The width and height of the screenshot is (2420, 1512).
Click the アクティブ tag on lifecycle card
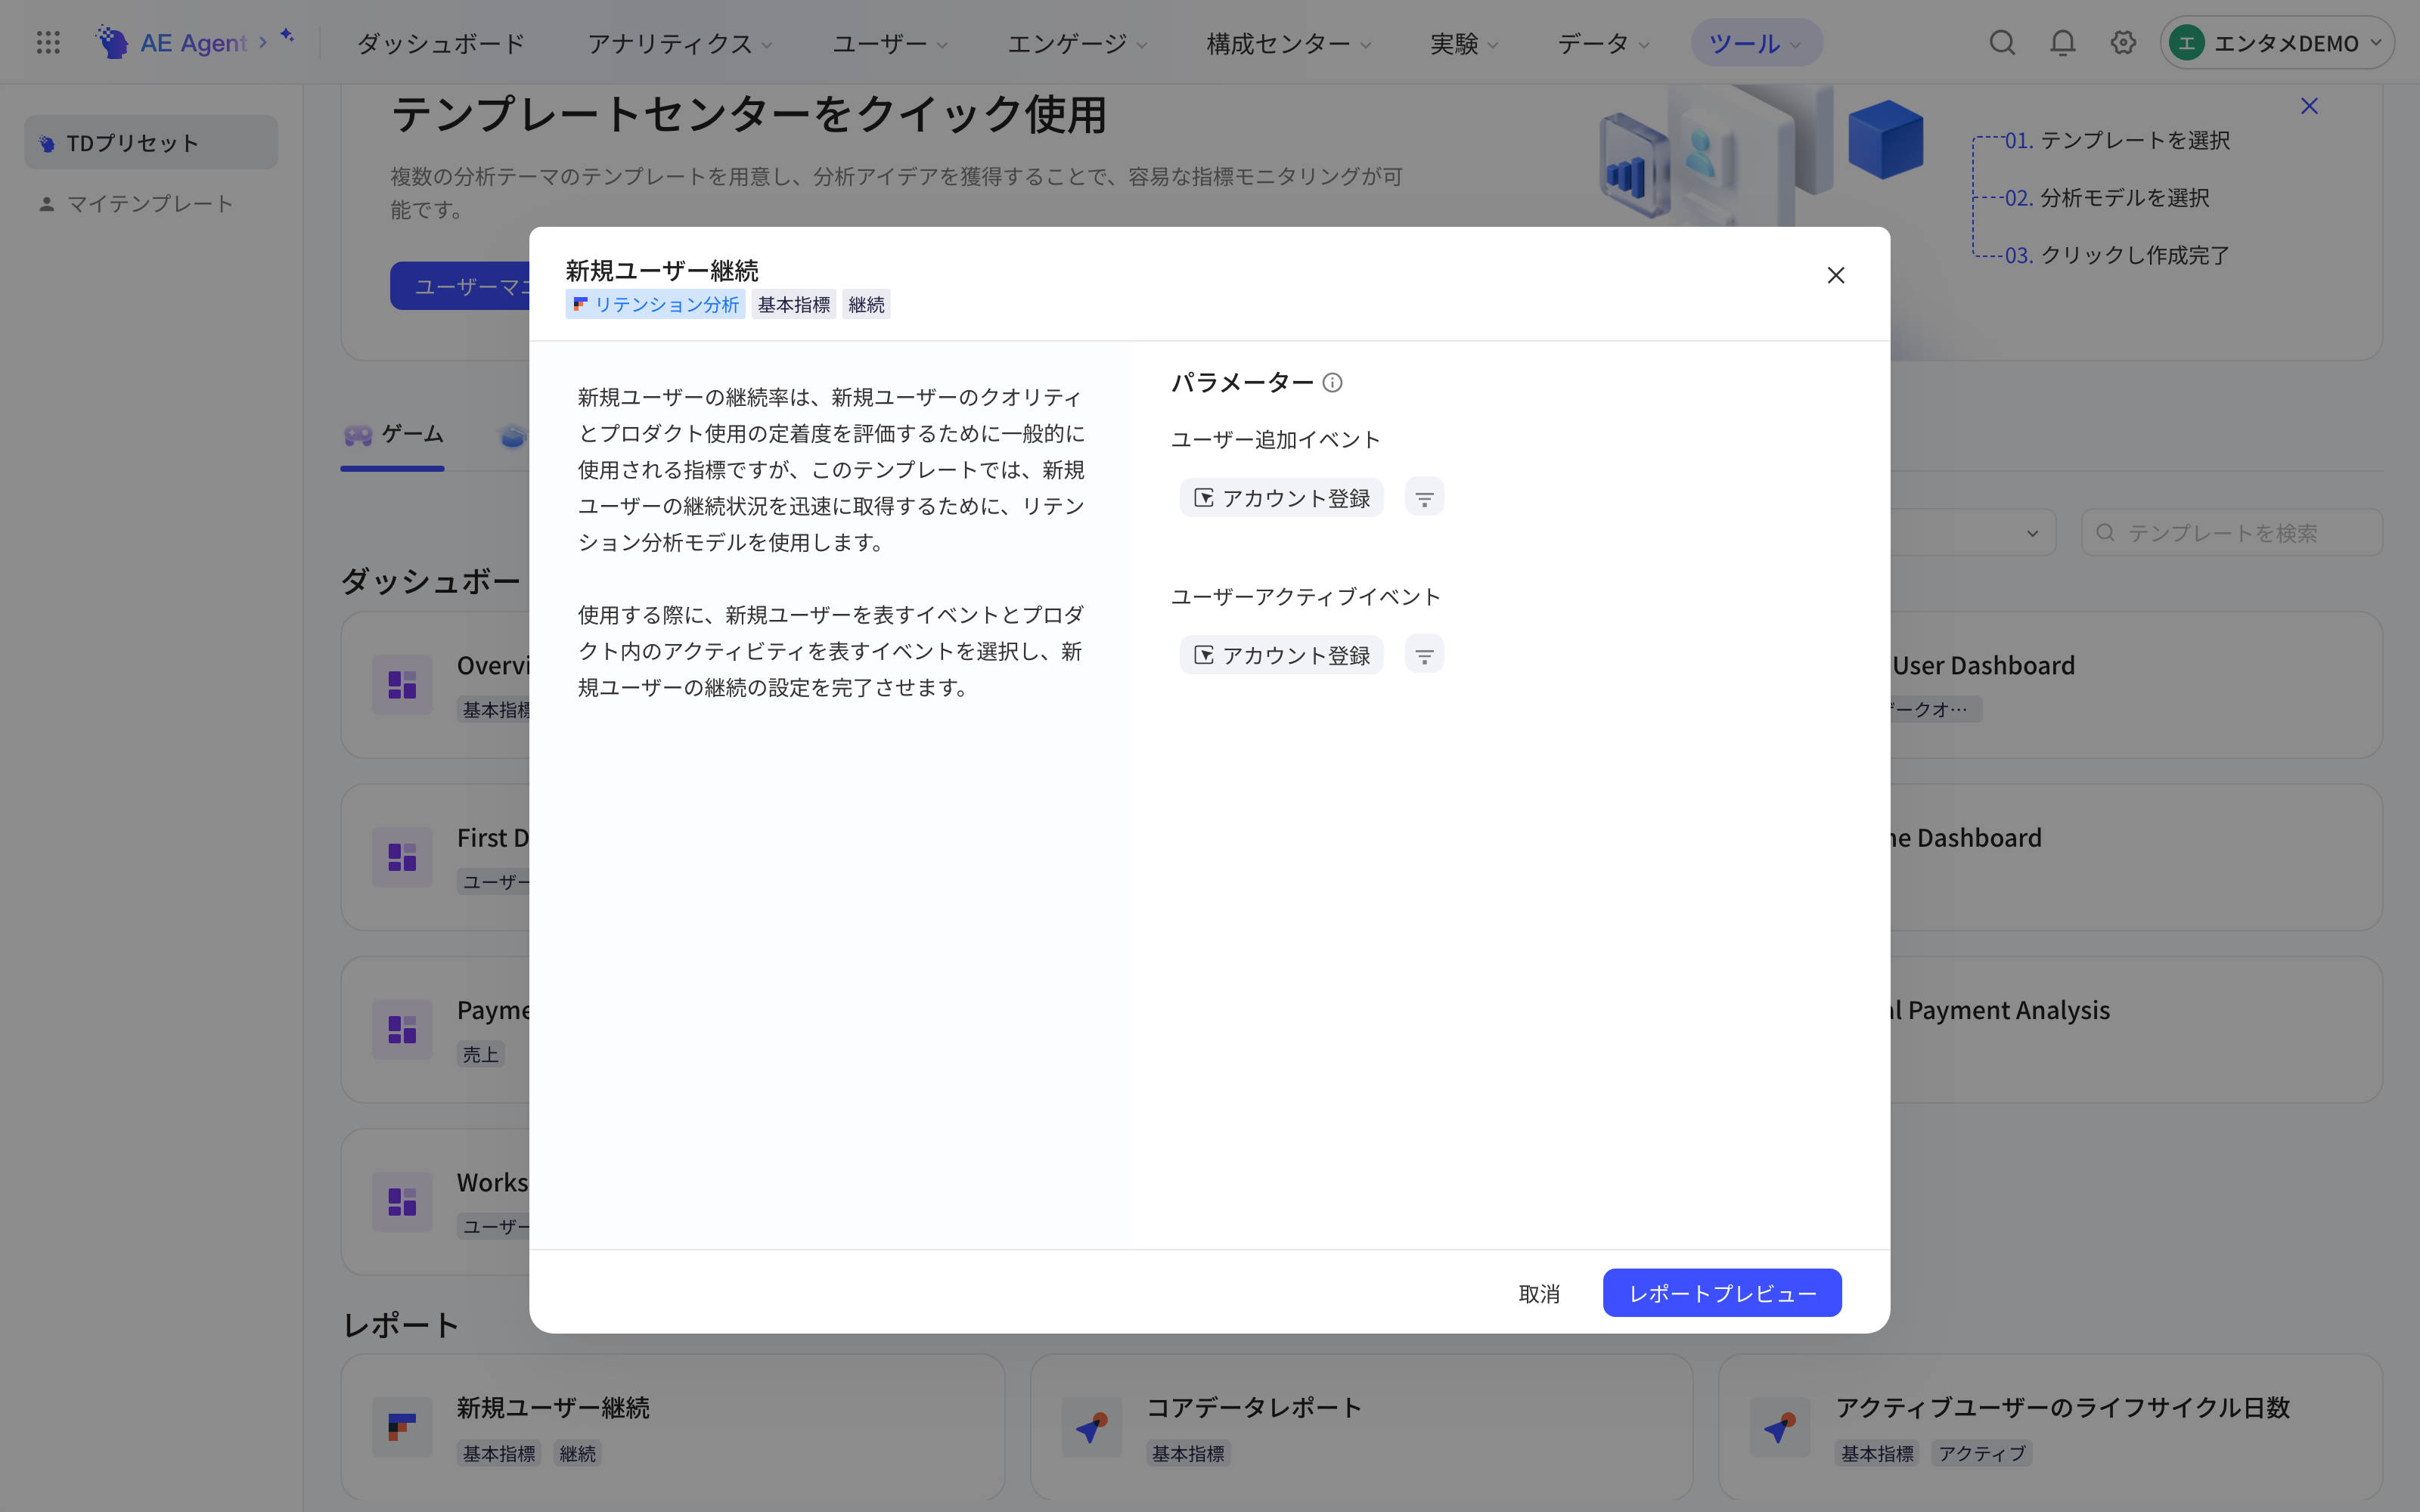point(1982,1453)
